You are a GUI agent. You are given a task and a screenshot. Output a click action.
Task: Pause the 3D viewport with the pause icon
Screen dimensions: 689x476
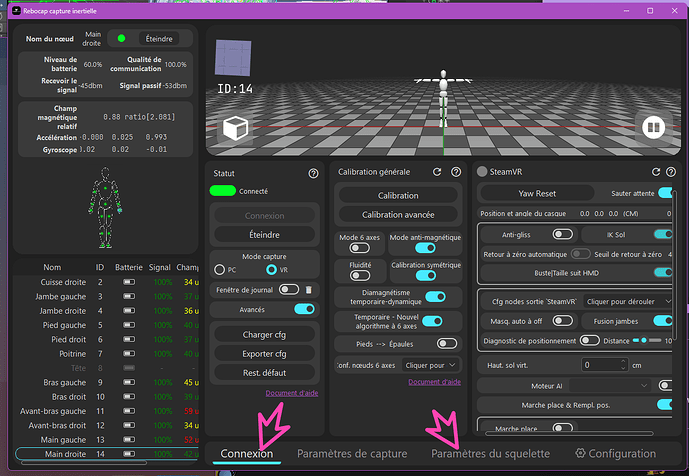point(653,128)
